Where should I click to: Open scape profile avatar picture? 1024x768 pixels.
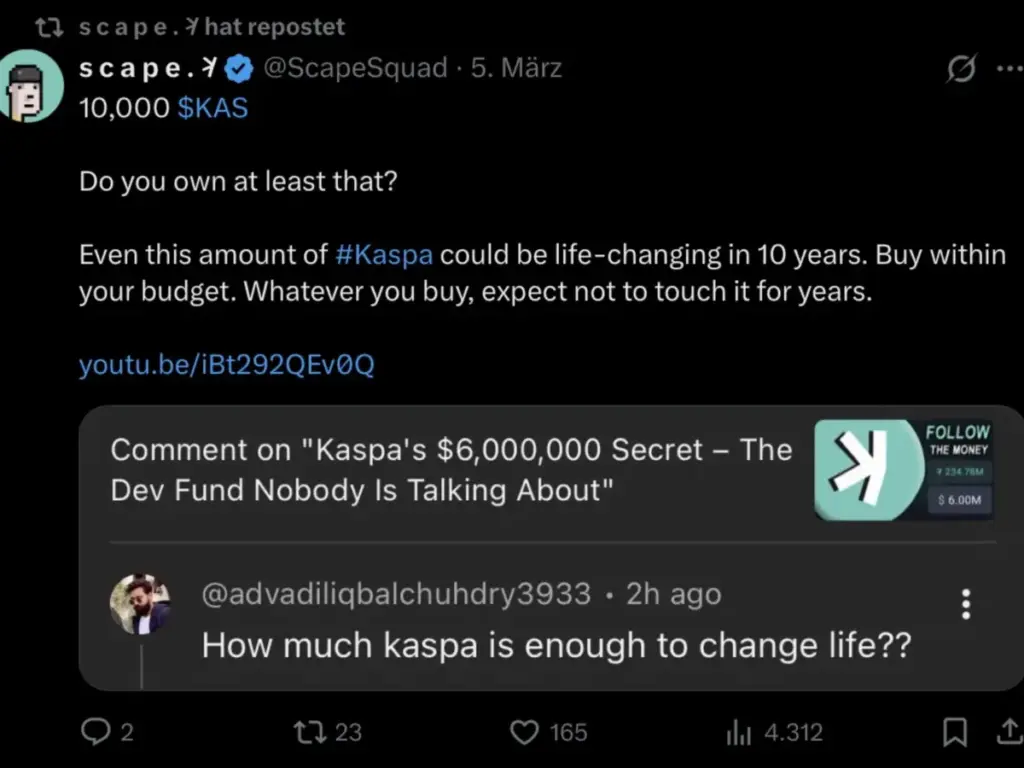[x=31, y=86]
